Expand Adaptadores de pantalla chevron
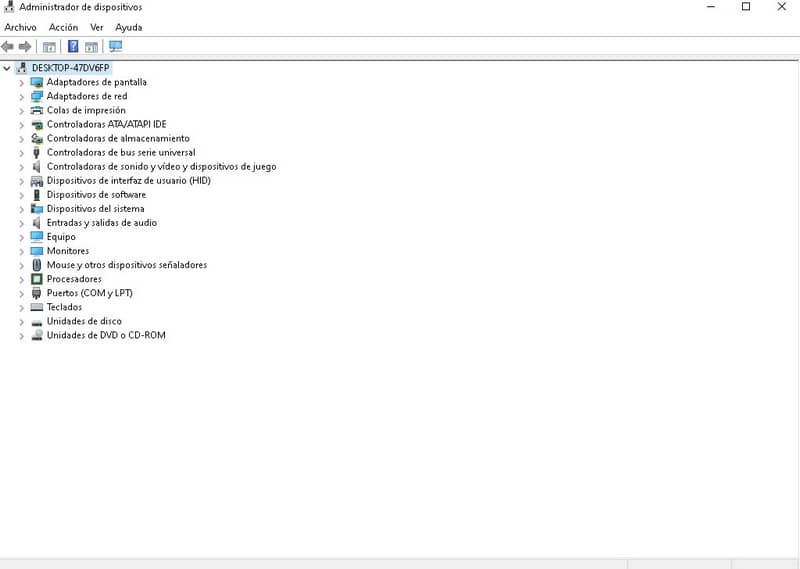This screenshot has height=569, width=800. 21,83
